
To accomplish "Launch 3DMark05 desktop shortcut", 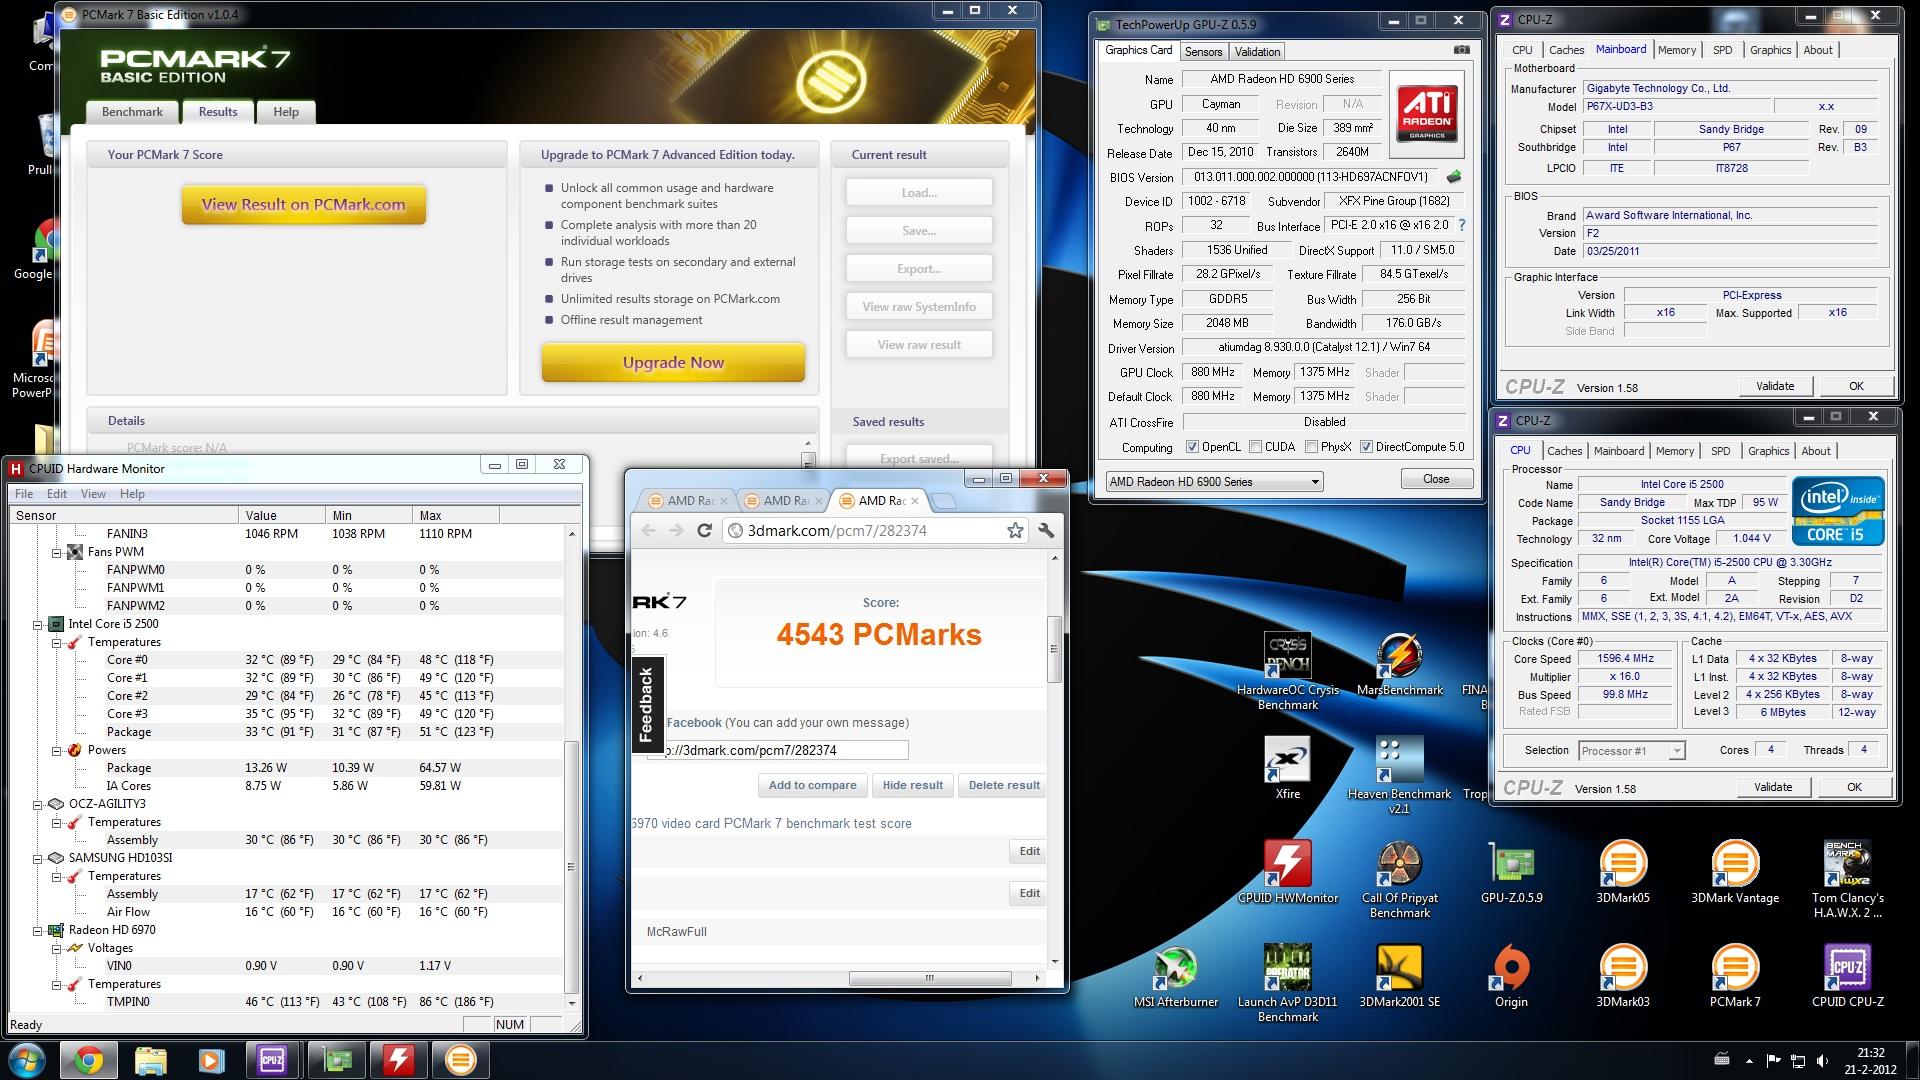I will point(1623,872).
